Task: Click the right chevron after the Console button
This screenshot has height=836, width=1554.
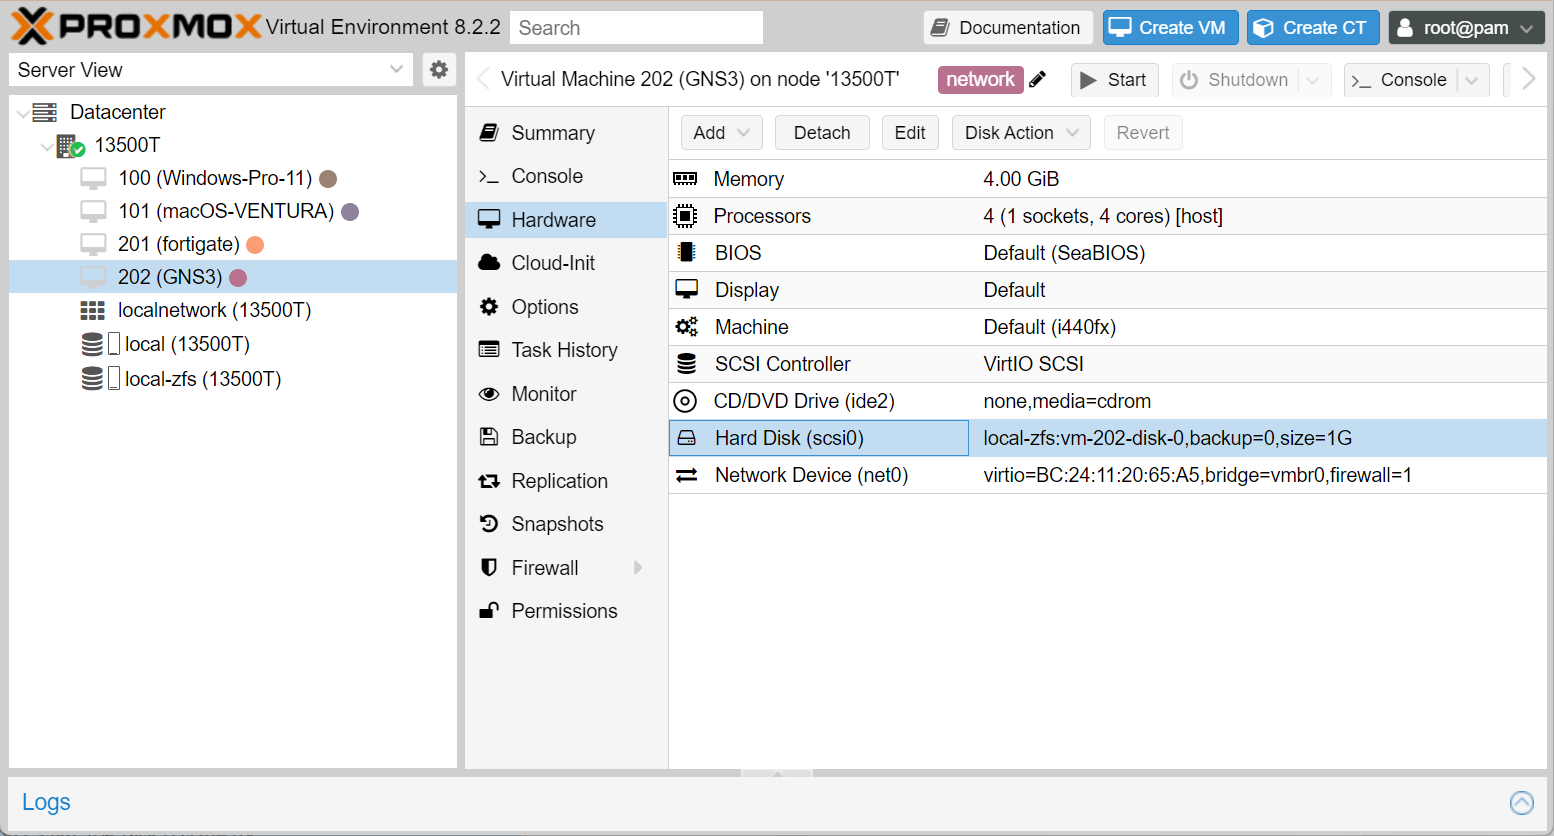Action: [1528, 79]
